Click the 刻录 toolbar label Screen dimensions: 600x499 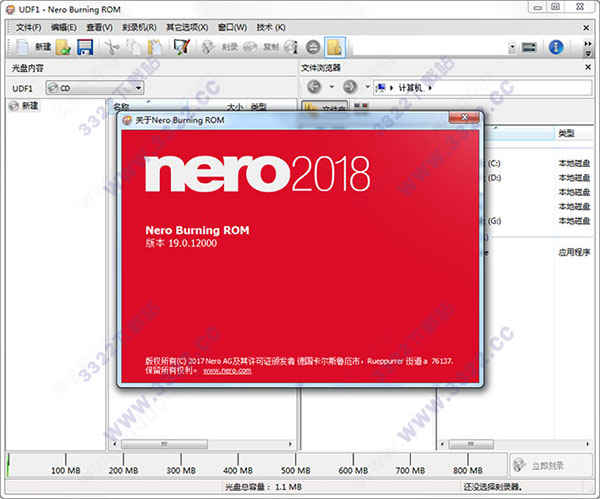230,47
